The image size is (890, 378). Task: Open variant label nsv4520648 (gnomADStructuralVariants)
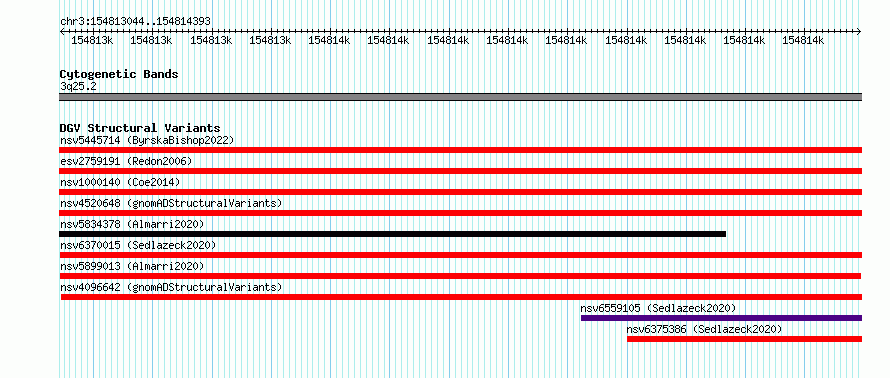pyautogui.click(x=171, y=203)
